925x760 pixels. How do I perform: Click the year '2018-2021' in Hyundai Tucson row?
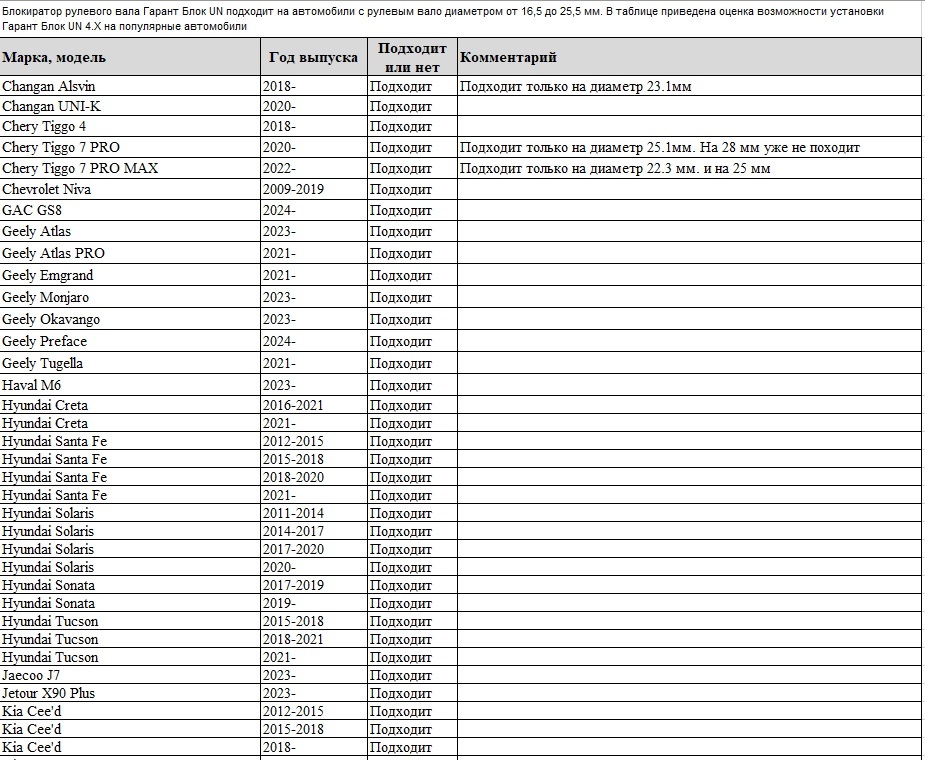coord(314,639)
